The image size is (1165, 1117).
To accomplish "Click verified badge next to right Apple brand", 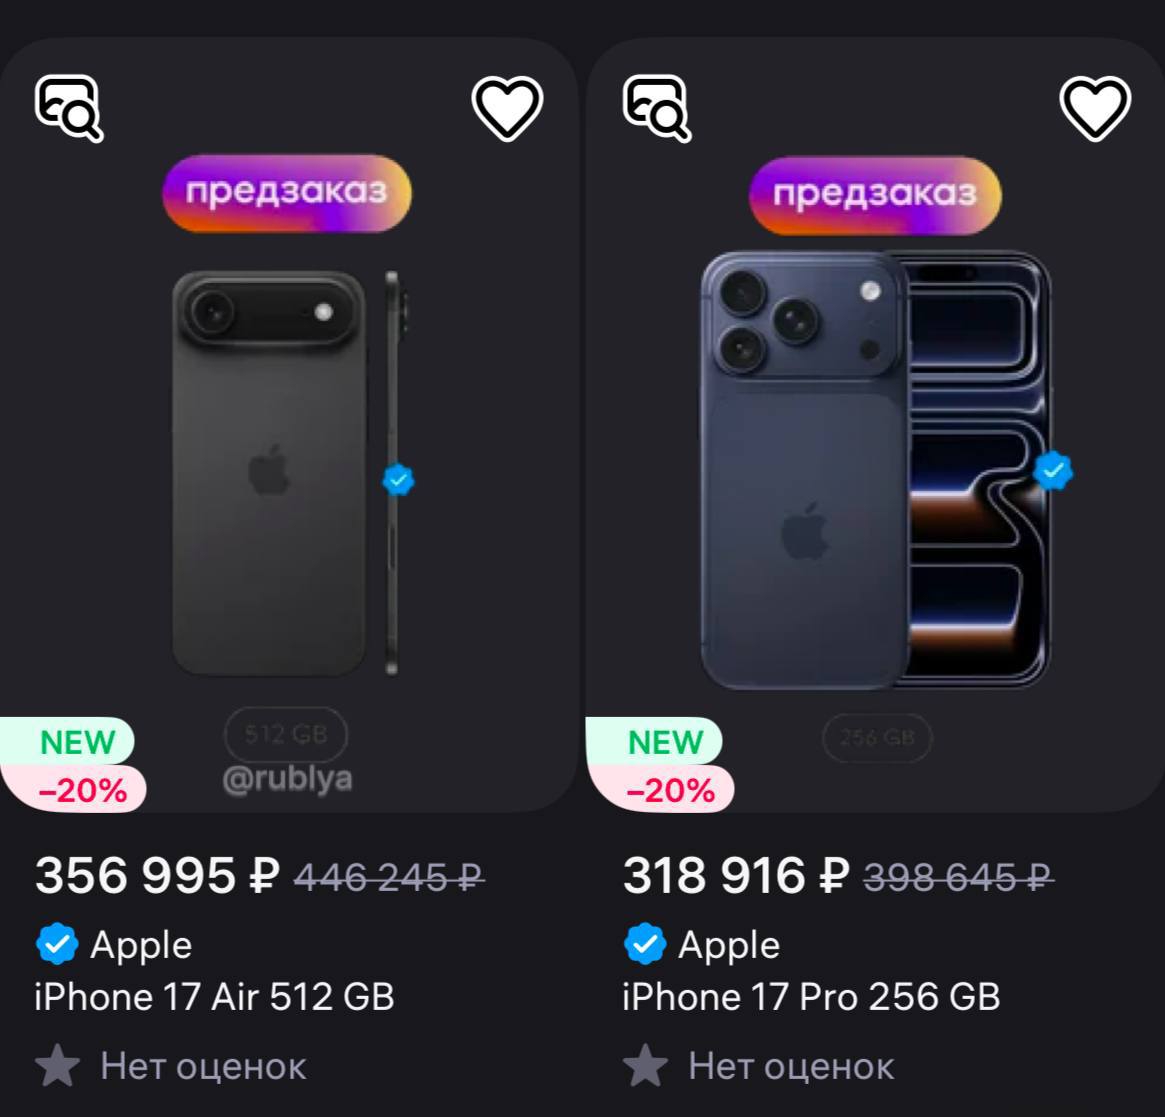I will [x=645, y=944].
